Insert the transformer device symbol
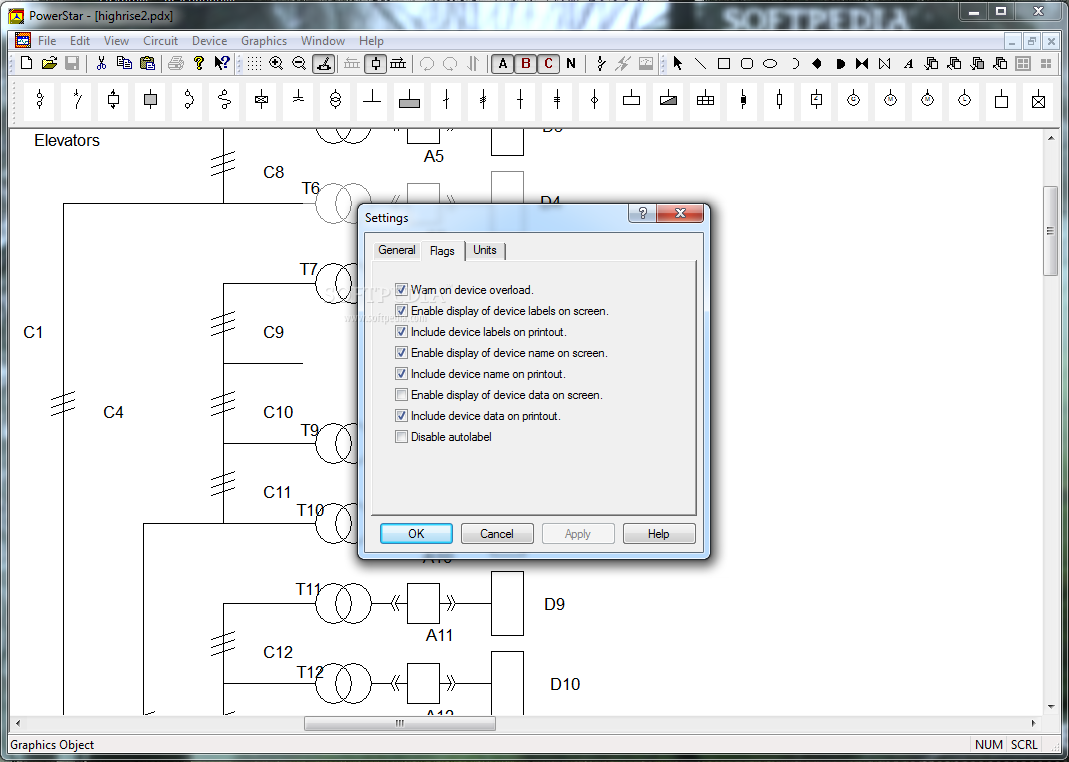 335,100
